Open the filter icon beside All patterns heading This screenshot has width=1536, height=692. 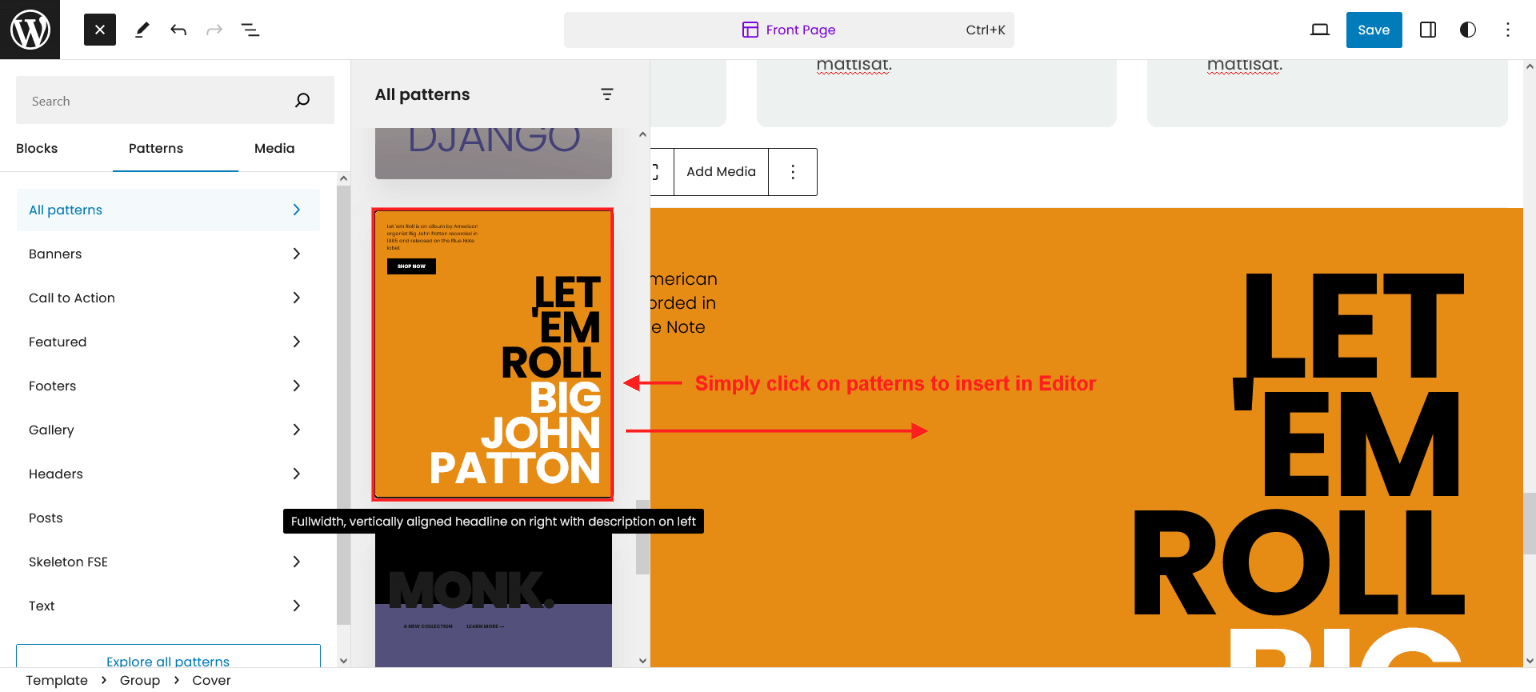click(607, 94)
